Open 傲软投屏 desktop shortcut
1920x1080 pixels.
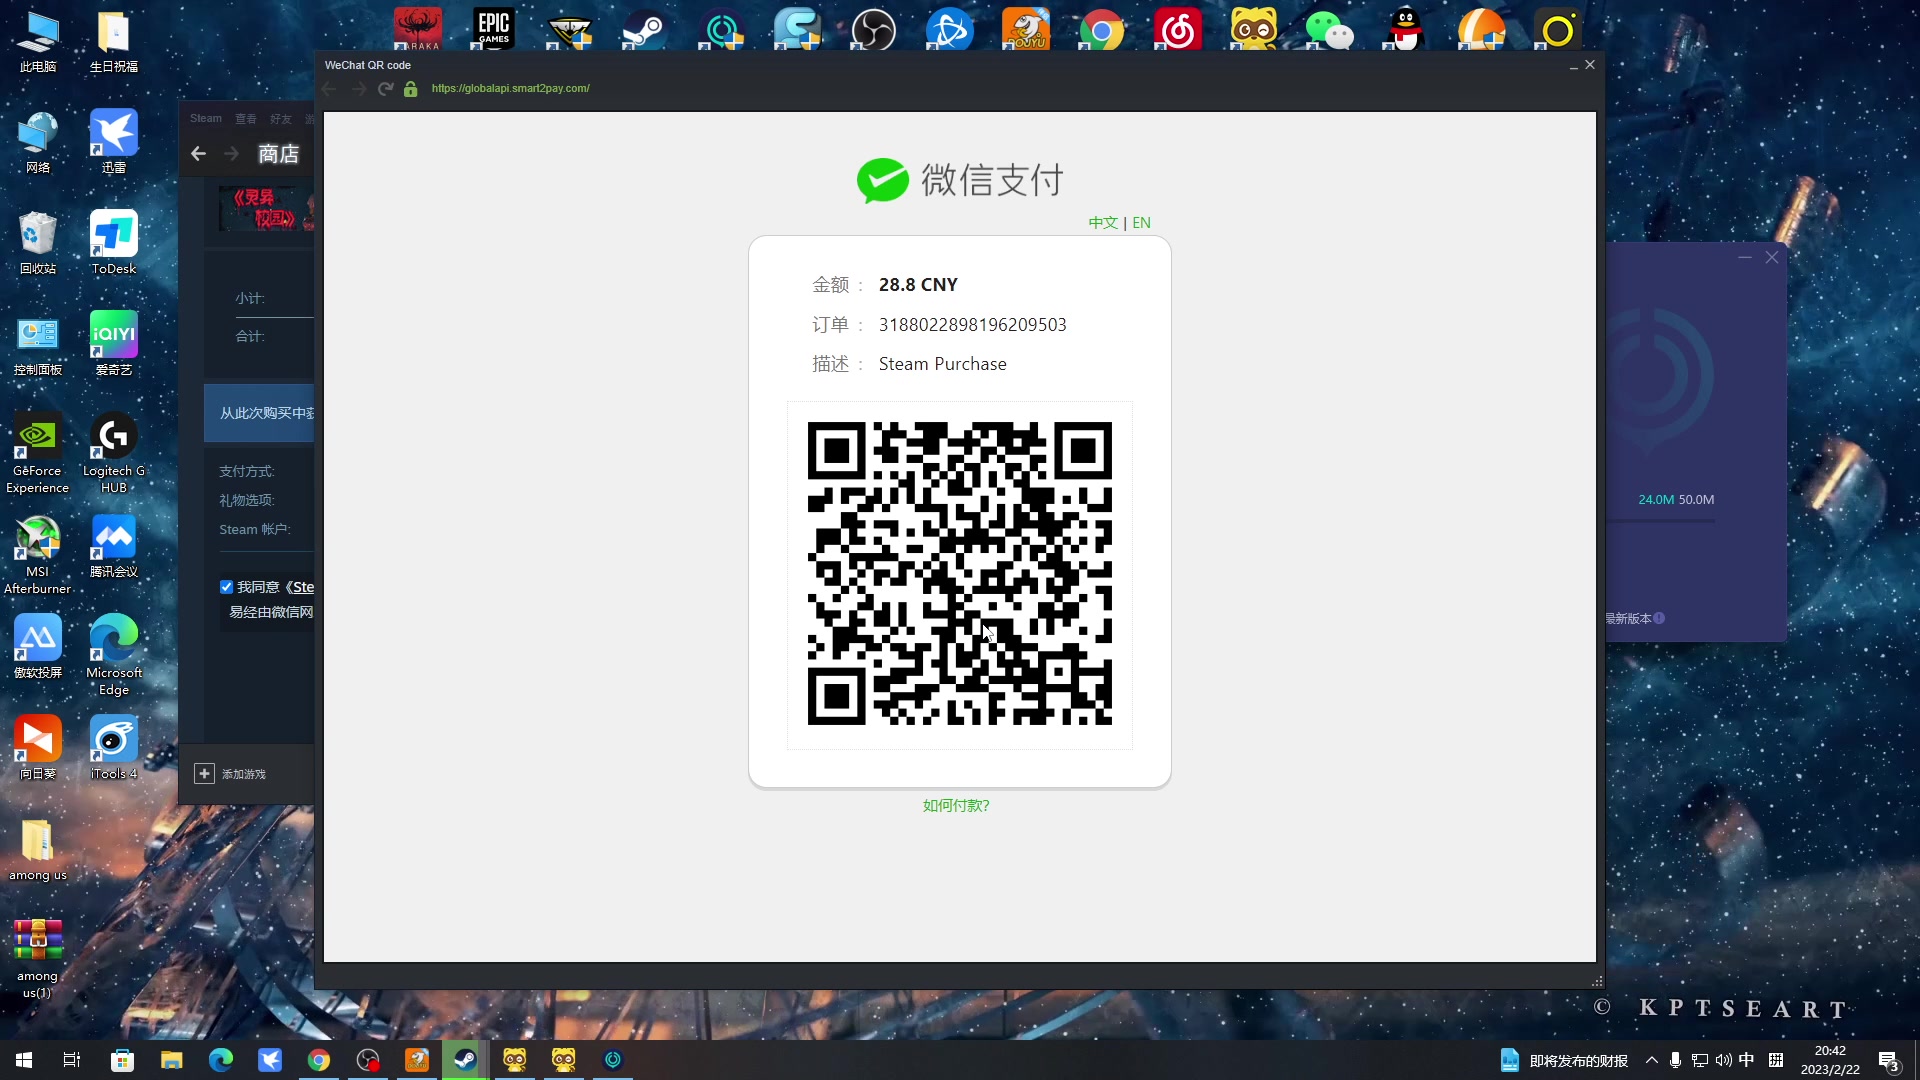tap(38, 647)
